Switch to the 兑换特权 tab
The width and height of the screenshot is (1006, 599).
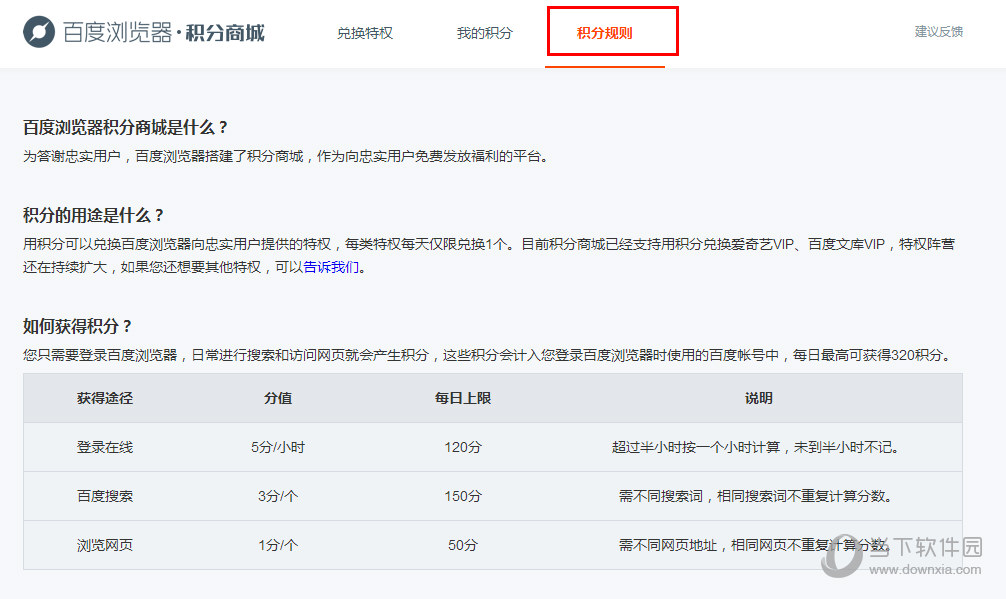pyautogui.click(x=365, y=33)
